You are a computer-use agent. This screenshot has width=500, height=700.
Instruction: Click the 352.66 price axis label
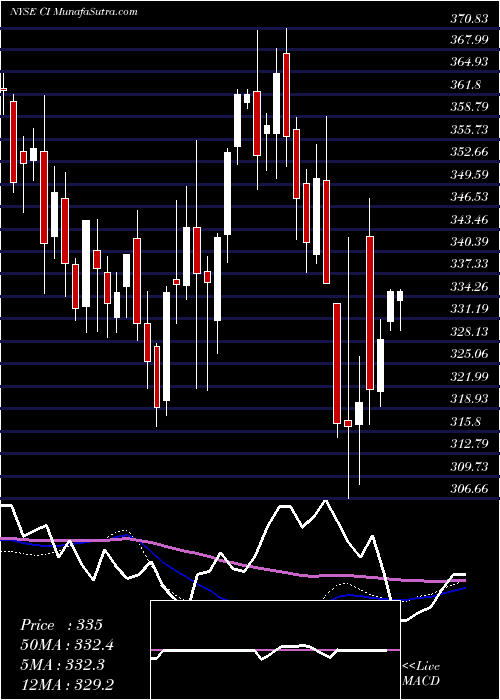469,151
